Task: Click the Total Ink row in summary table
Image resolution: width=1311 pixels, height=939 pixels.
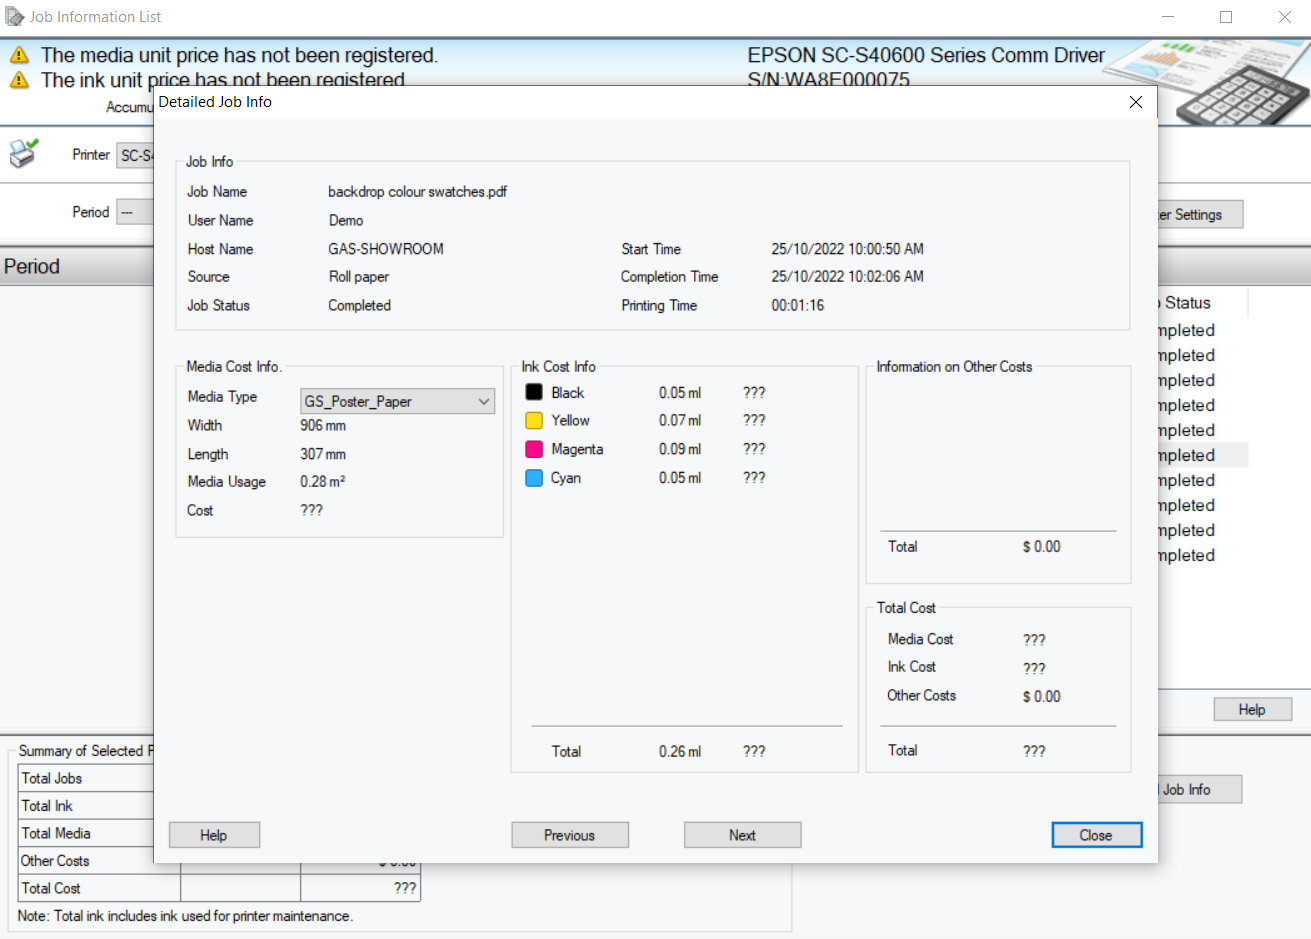Action: (x=87, y=806)
